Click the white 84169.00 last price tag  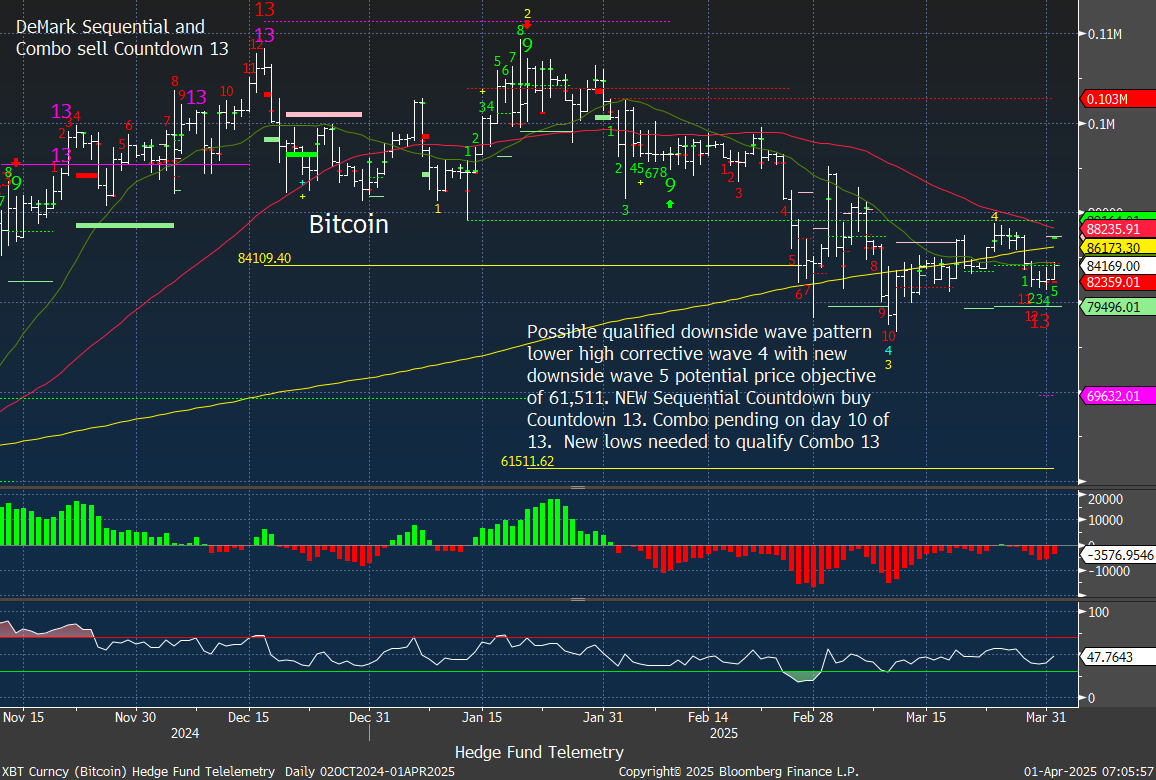[x=1118, y=265]
